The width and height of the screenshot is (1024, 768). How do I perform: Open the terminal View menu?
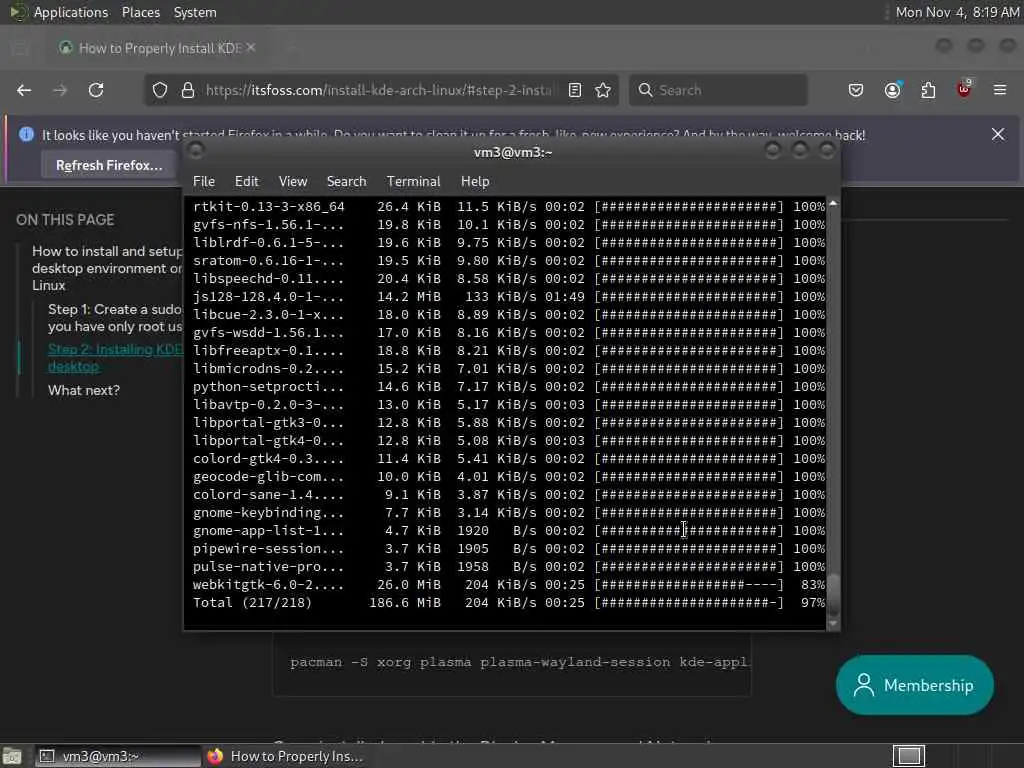click(x=293, y=182)
